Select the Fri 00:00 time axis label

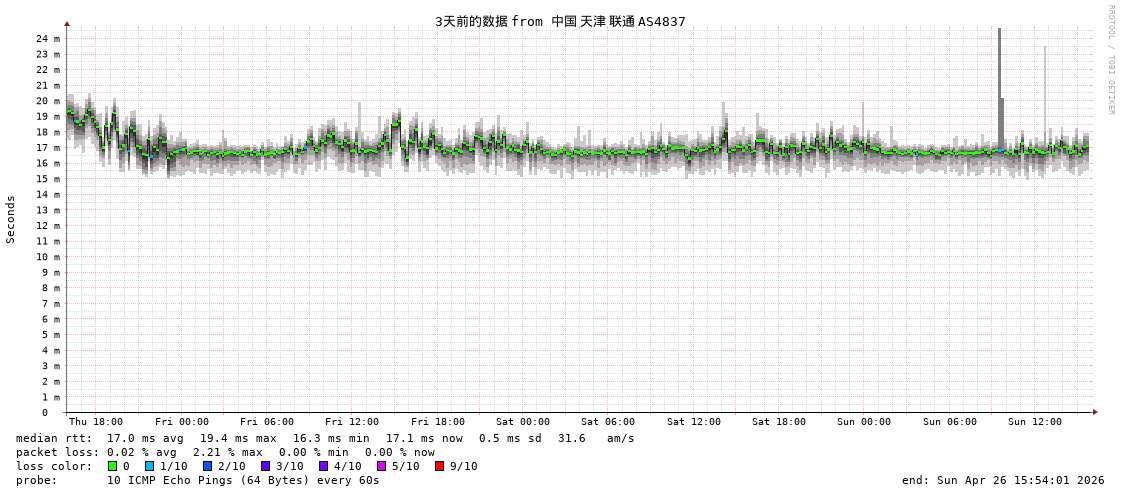pyautogui.click(x=182, y=422)
